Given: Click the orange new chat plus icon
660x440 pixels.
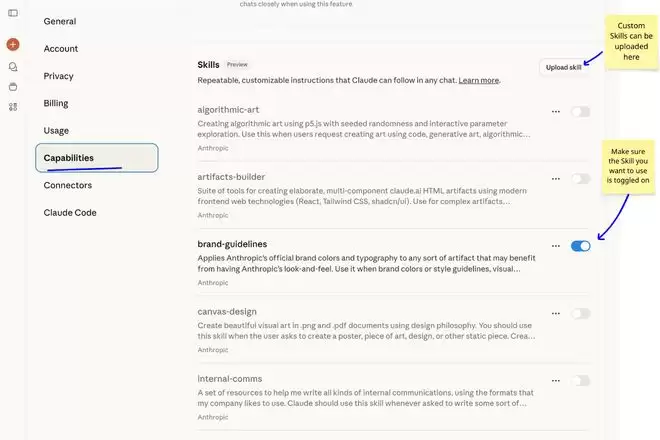Looking at the screenshot, I should [x=13, y=45].
